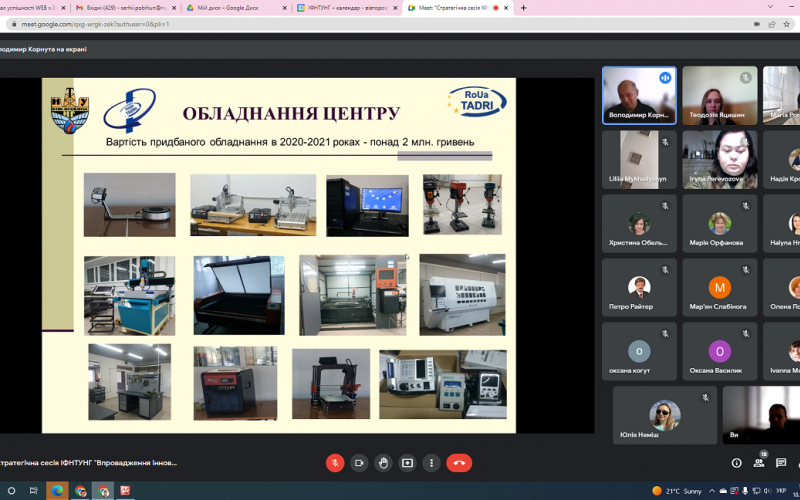Show the participants people panel

tap(759, 463)
